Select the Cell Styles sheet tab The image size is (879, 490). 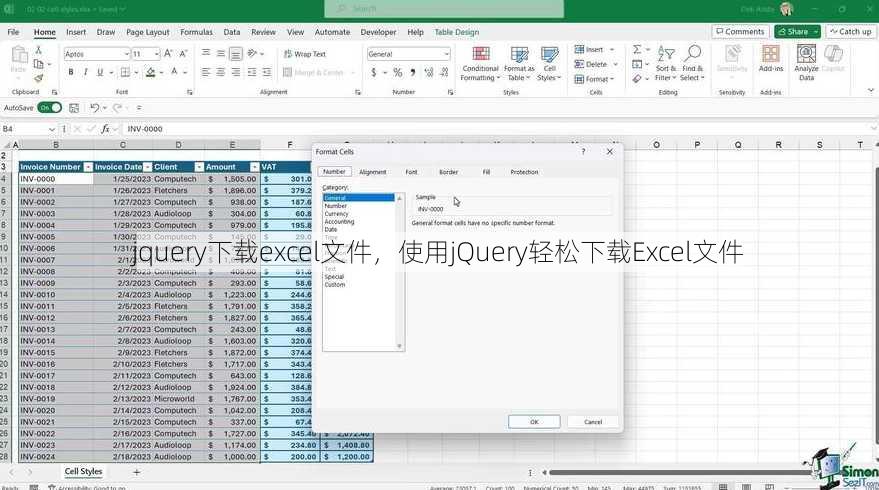point(83,471)
